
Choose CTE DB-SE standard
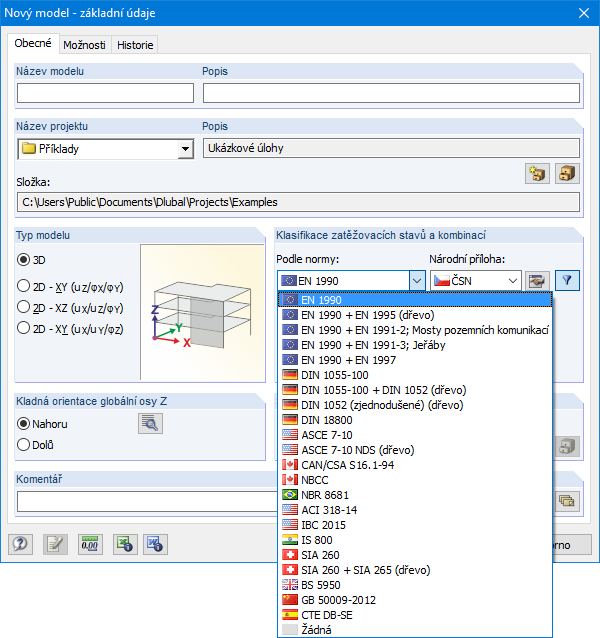pyautogui.click(x=415, y=615)
